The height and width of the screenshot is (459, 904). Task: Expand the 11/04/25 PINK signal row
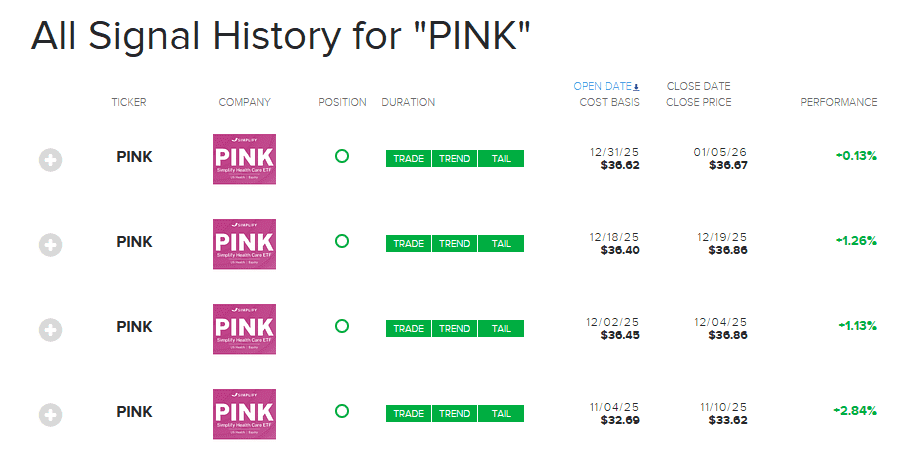tap(51, 415)
